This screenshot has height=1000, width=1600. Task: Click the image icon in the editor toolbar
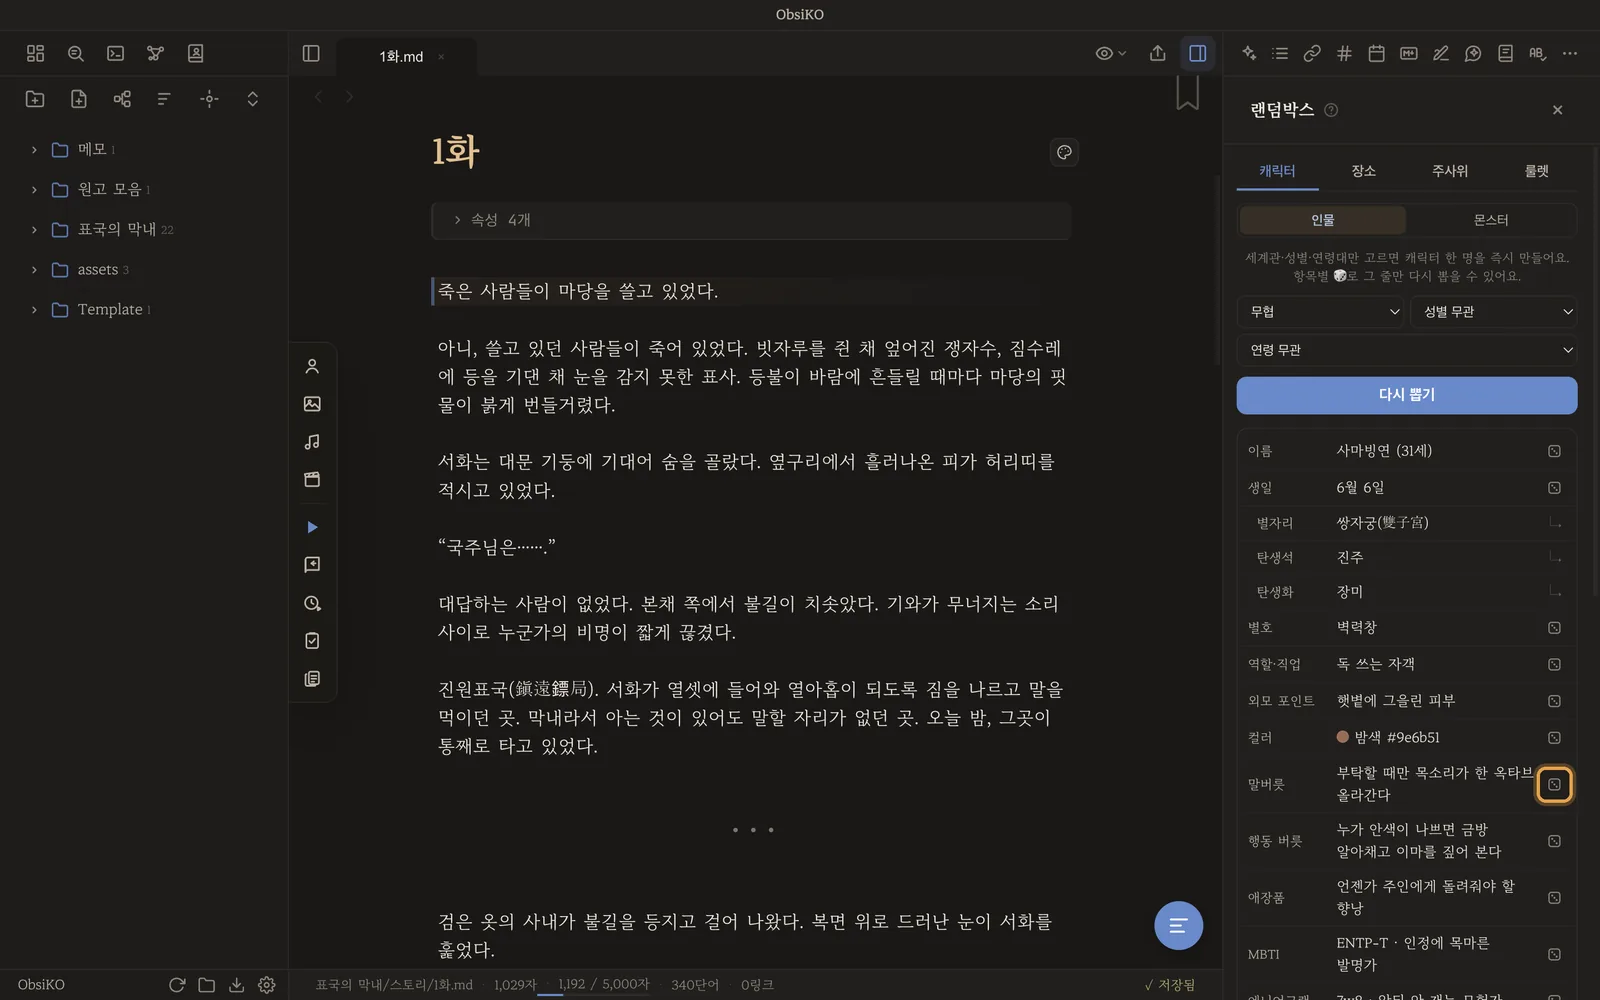312,404
